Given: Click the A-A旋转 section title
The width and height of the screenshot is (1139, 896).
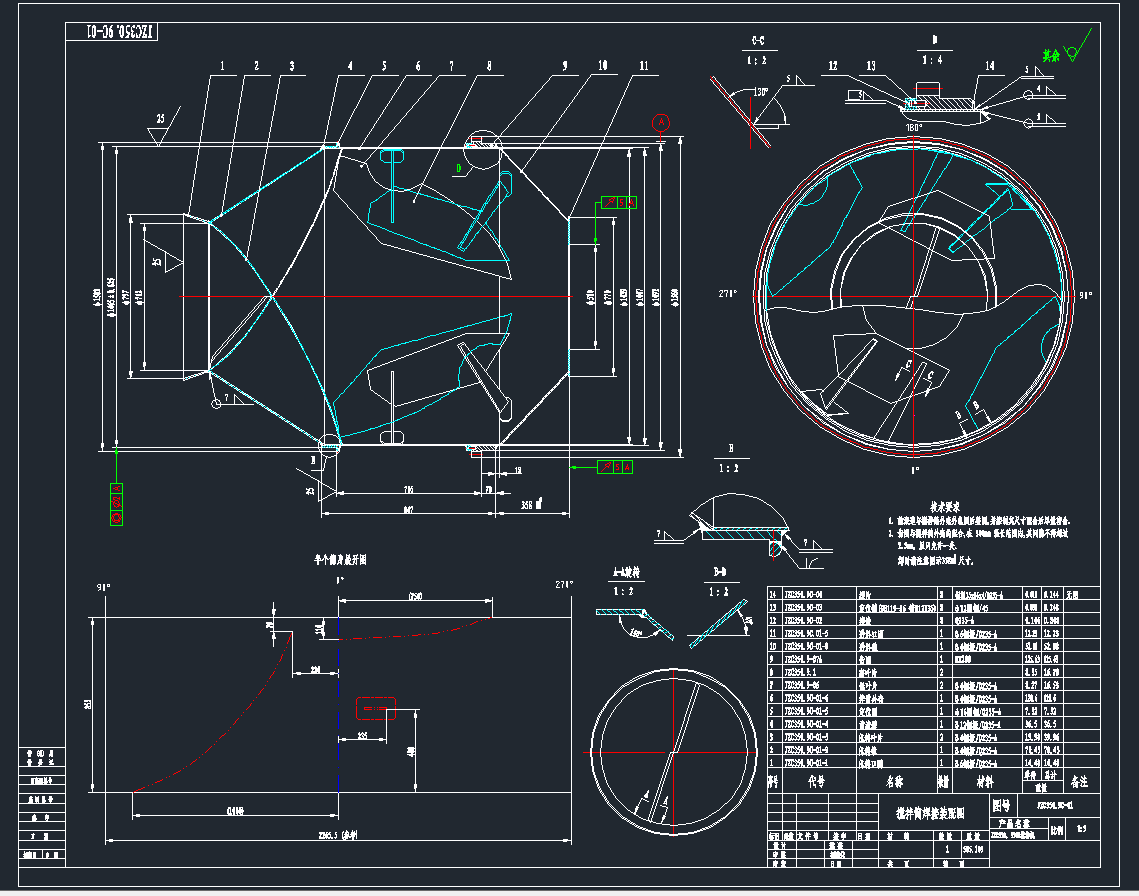Looking at the screenshot, I should 626,573.
